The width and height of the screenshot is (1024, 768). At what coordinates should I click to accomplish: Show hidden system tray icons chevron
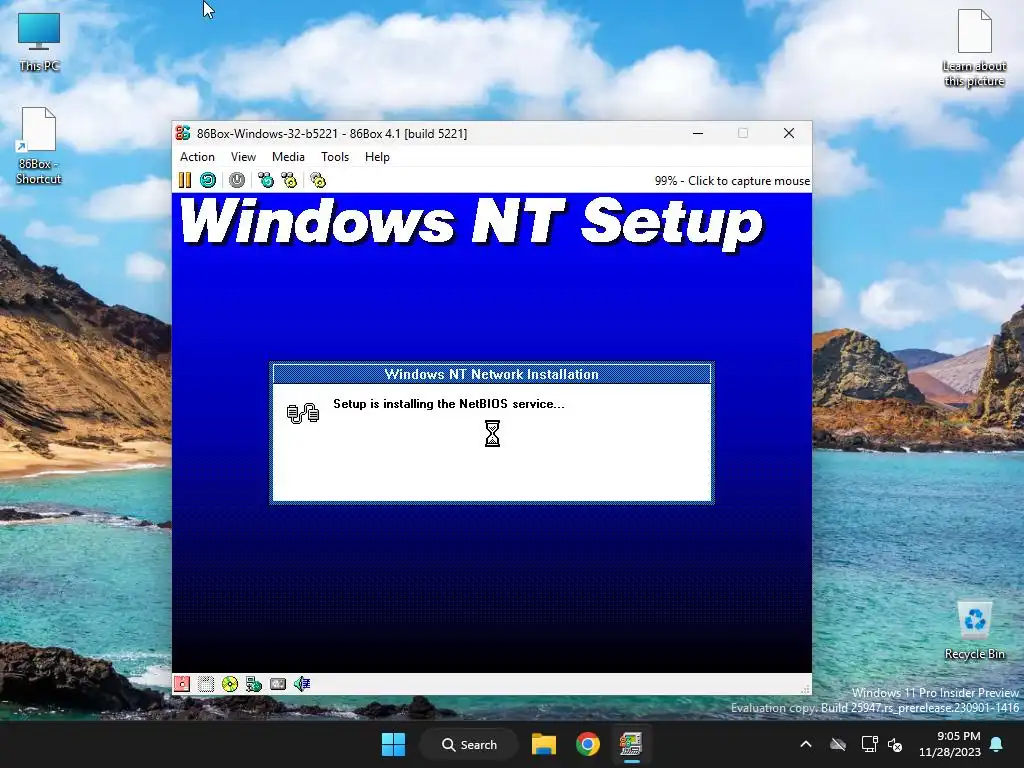pos(806,744)
